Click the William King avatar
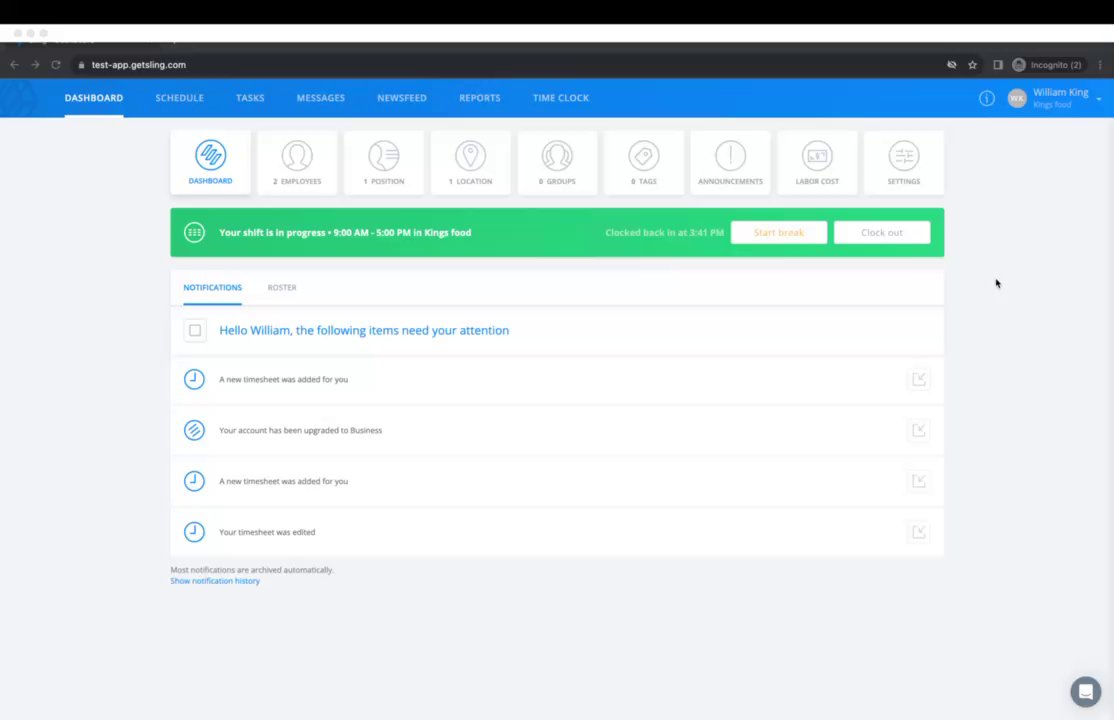This screenshot has height=720, width=1114. coord(1017,98)
